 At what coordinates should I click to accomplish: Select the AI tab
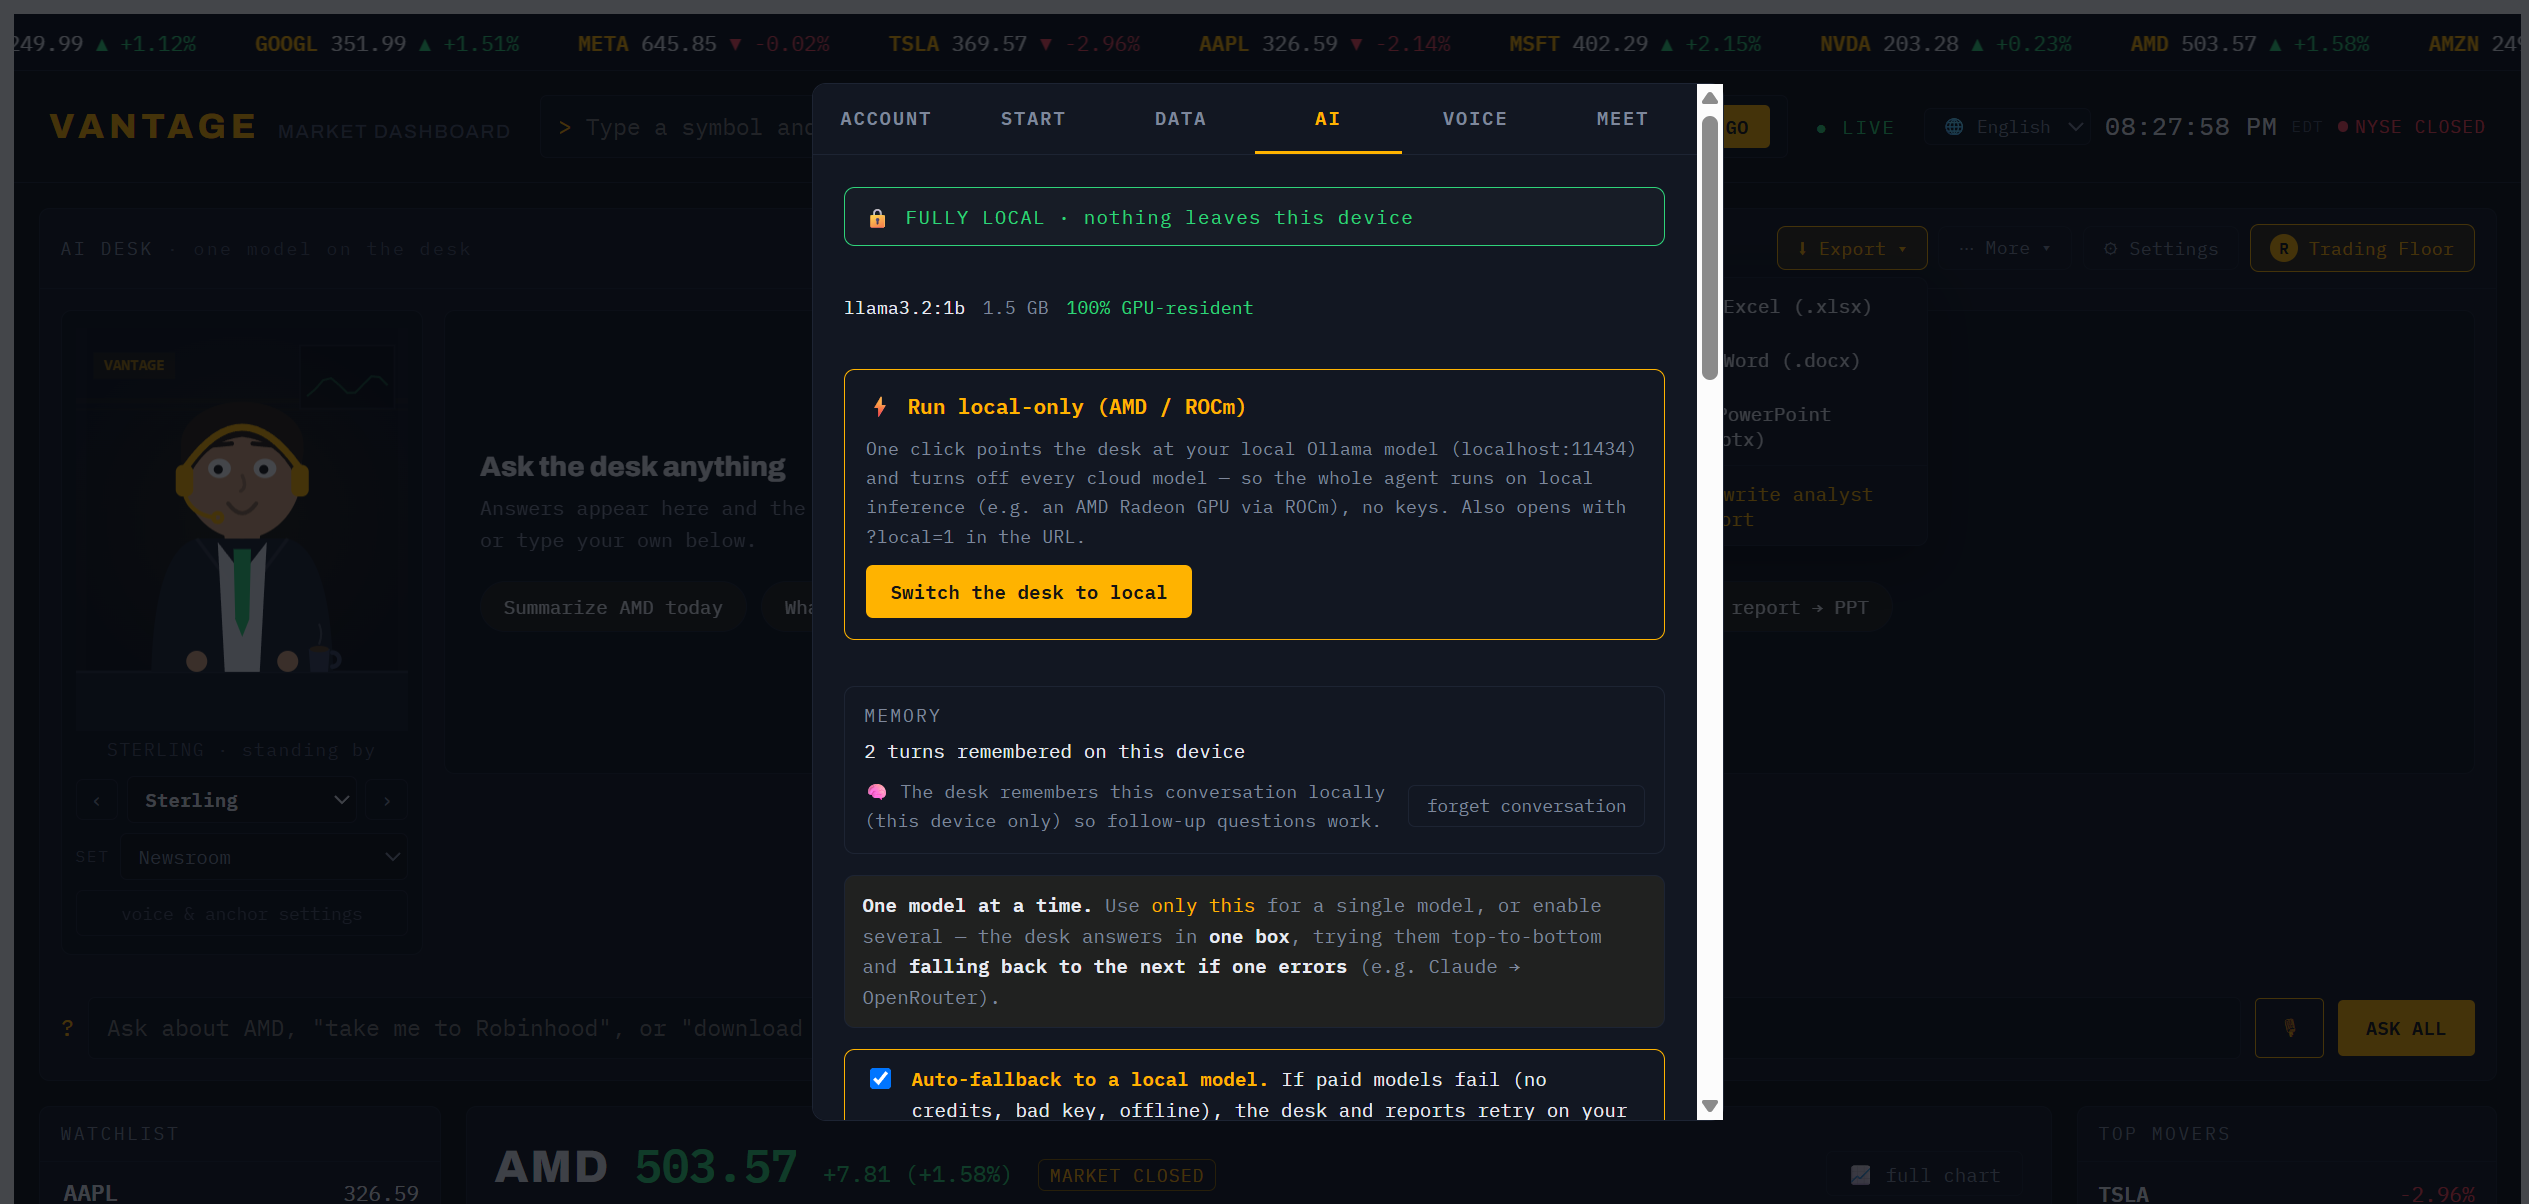click(1328, 119)
